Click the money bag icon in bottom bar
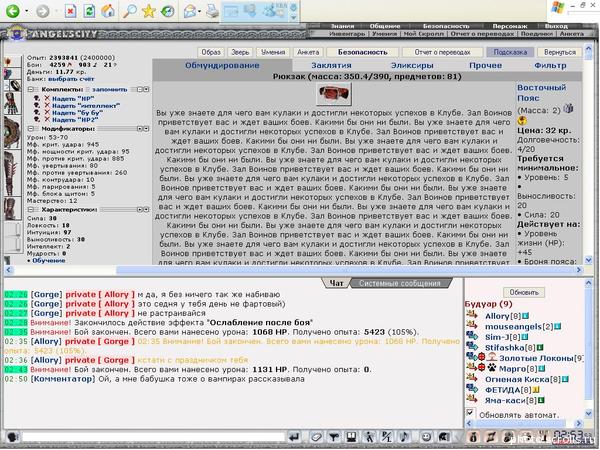 [473, 437]
